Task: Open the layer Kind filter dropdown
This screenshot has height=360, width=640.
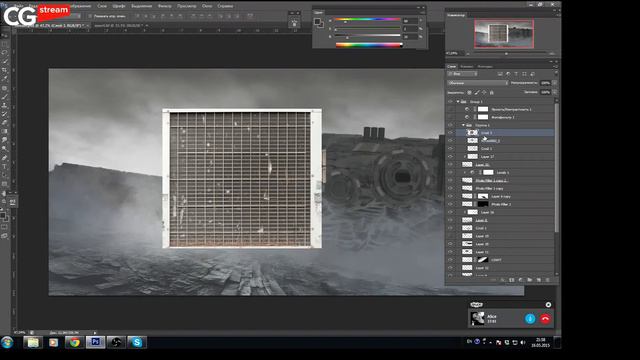Action: tap(462, 74)
